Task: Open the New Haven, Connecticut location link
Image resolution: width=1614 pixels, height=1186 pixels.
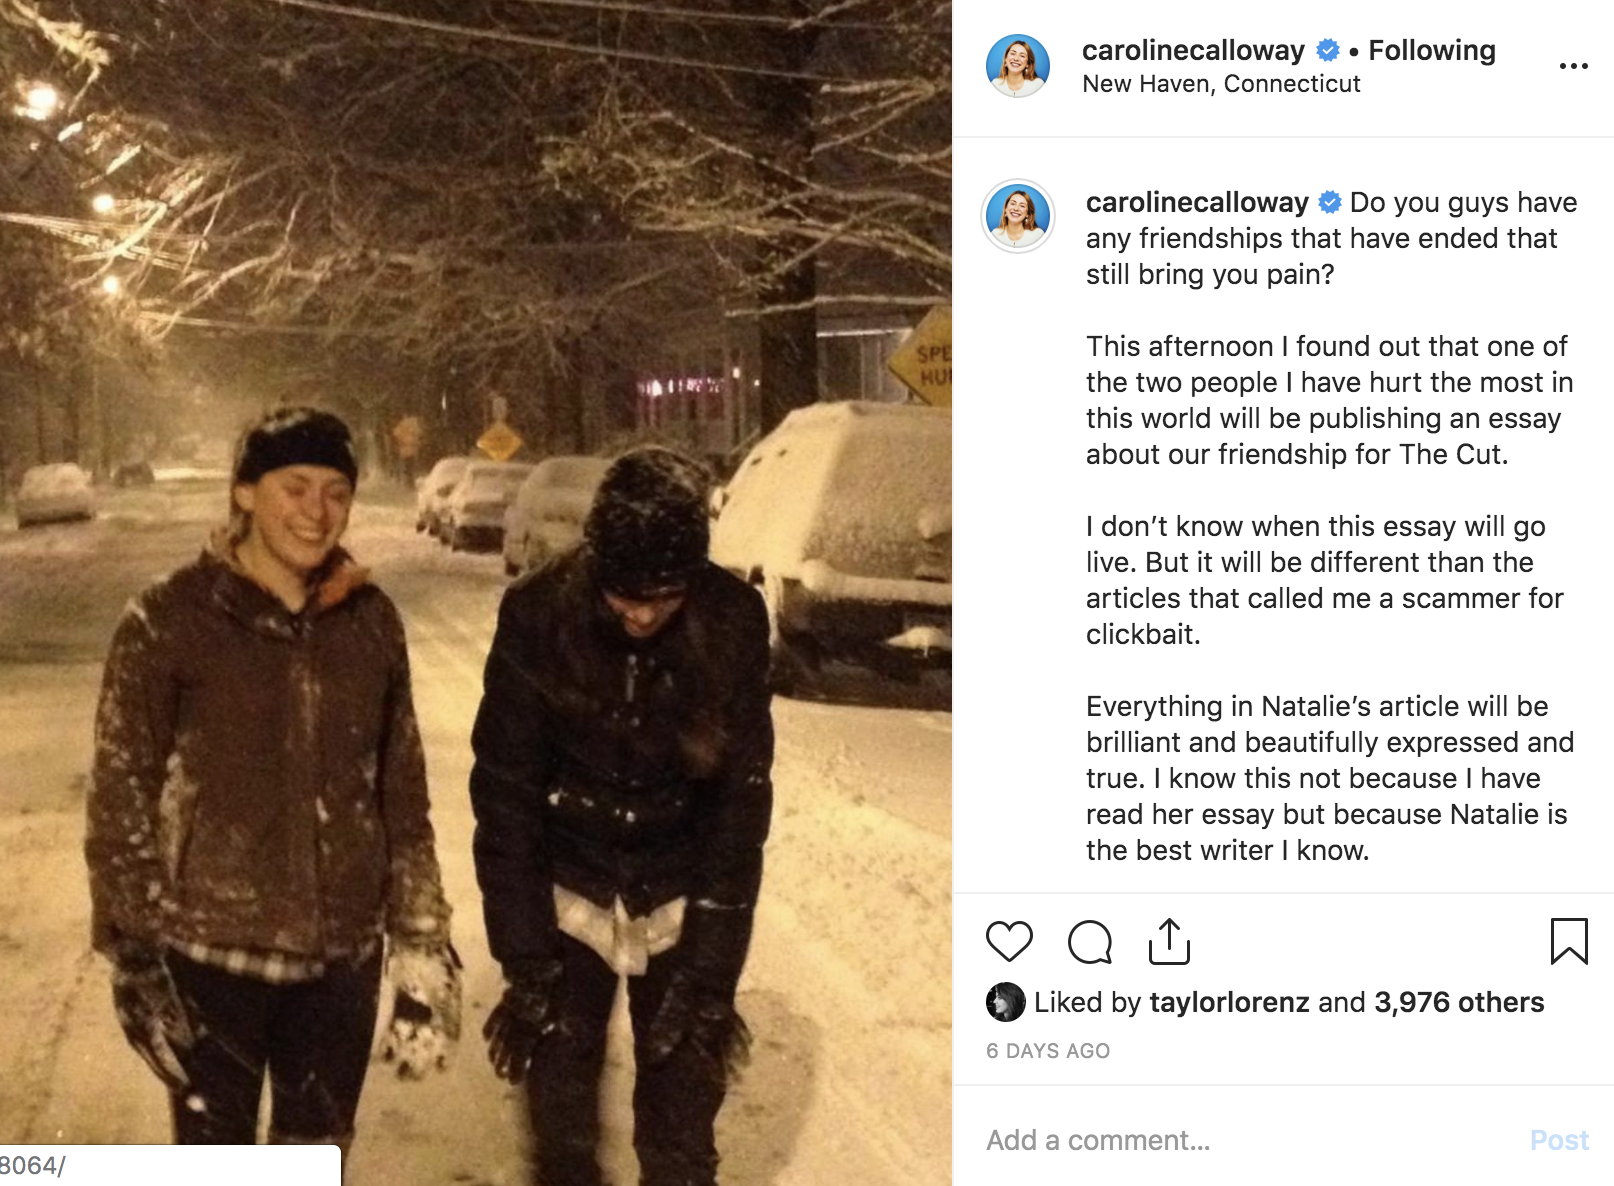Action: 1221,84
